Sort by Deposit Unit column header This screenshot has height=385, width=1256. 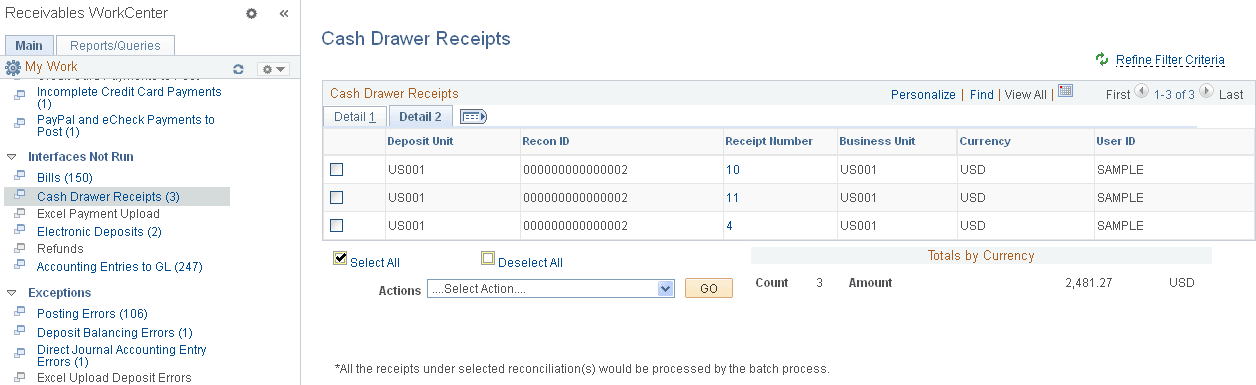pyautogui.click(x=420, y=141)
